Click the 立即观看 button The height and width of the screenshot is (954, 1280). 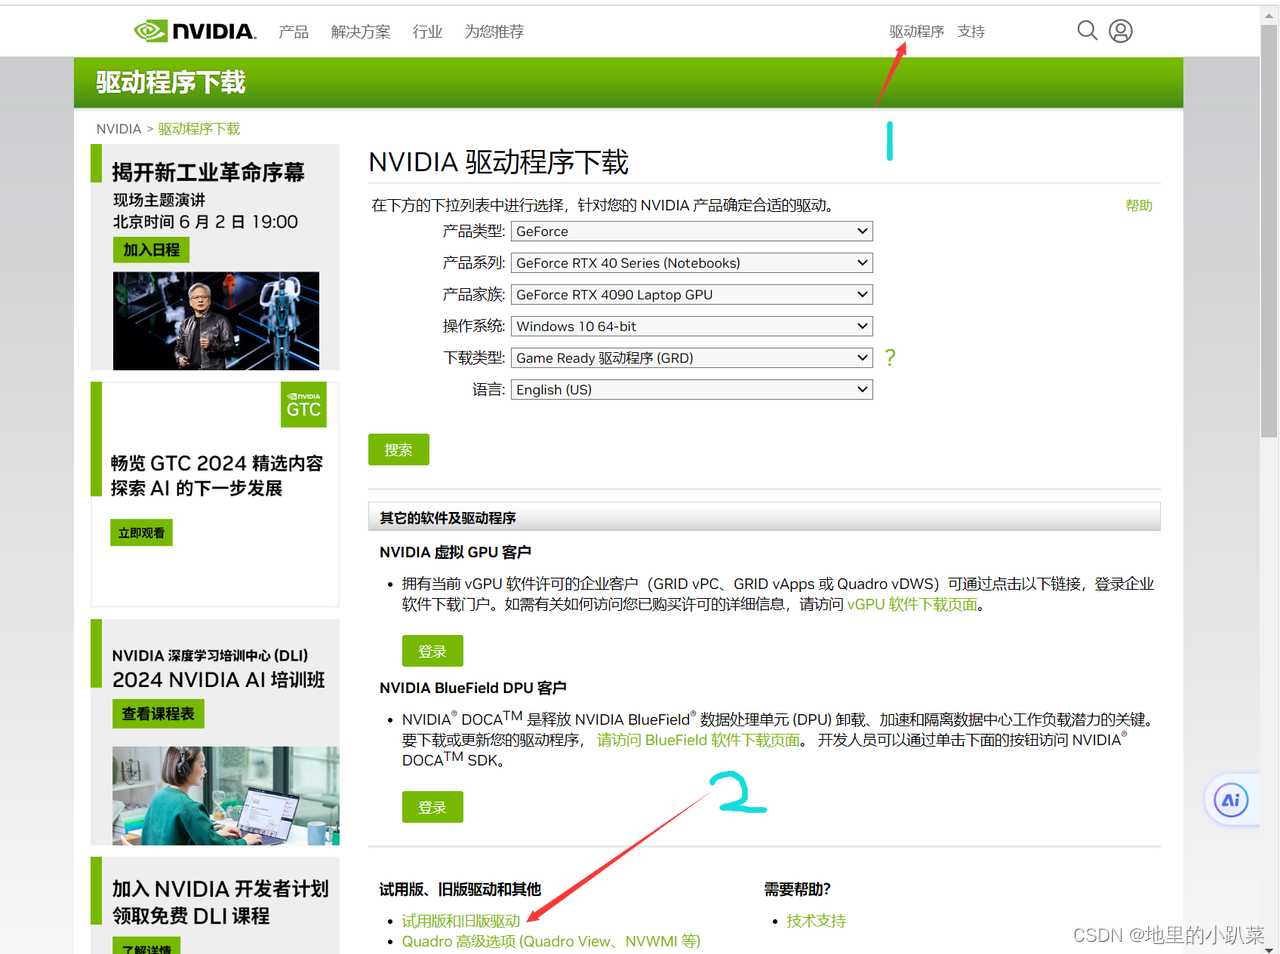coord(141,533)
